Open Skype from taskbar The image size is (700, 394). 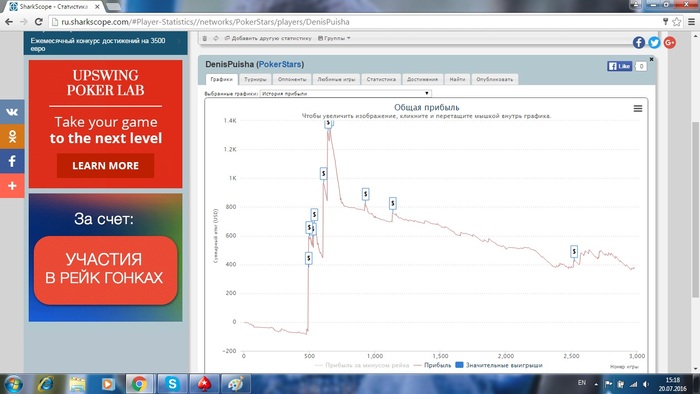[x=172, y=384]
